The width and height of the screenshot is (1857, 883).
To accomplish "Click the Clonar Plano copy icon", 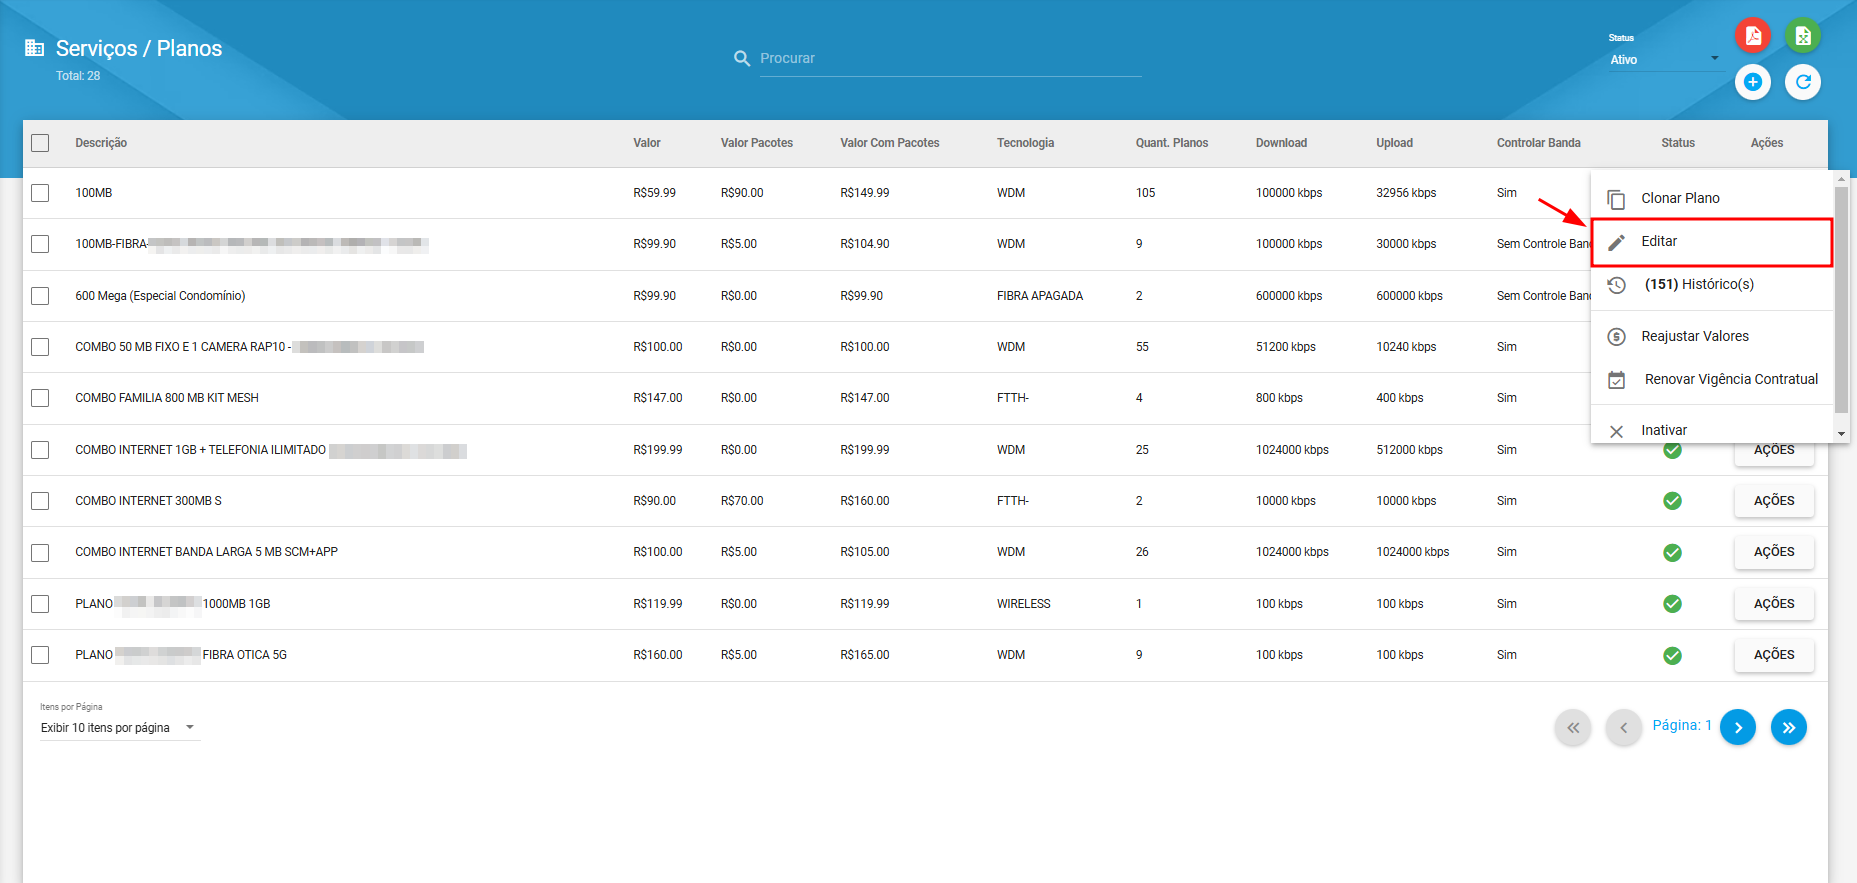I will 1616,199.
